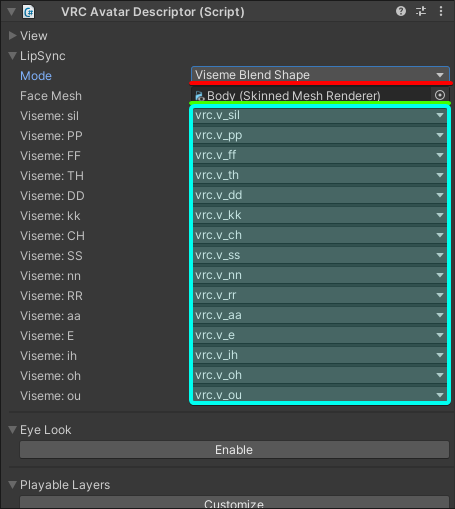Open the vrc.v_kk viseme dropdown
This screenshot has width=455, height=509.
[x=320, y=215]
